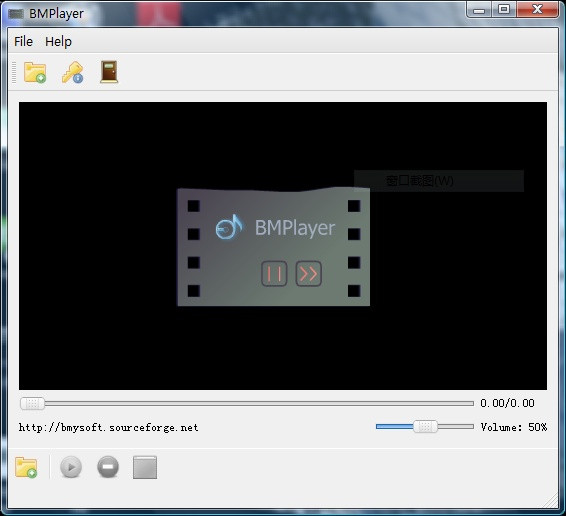Image resolution: width=566 pixels, height=516 pixels.
Task: Click the playback seek slider handle
Action: tap(32, 403)
